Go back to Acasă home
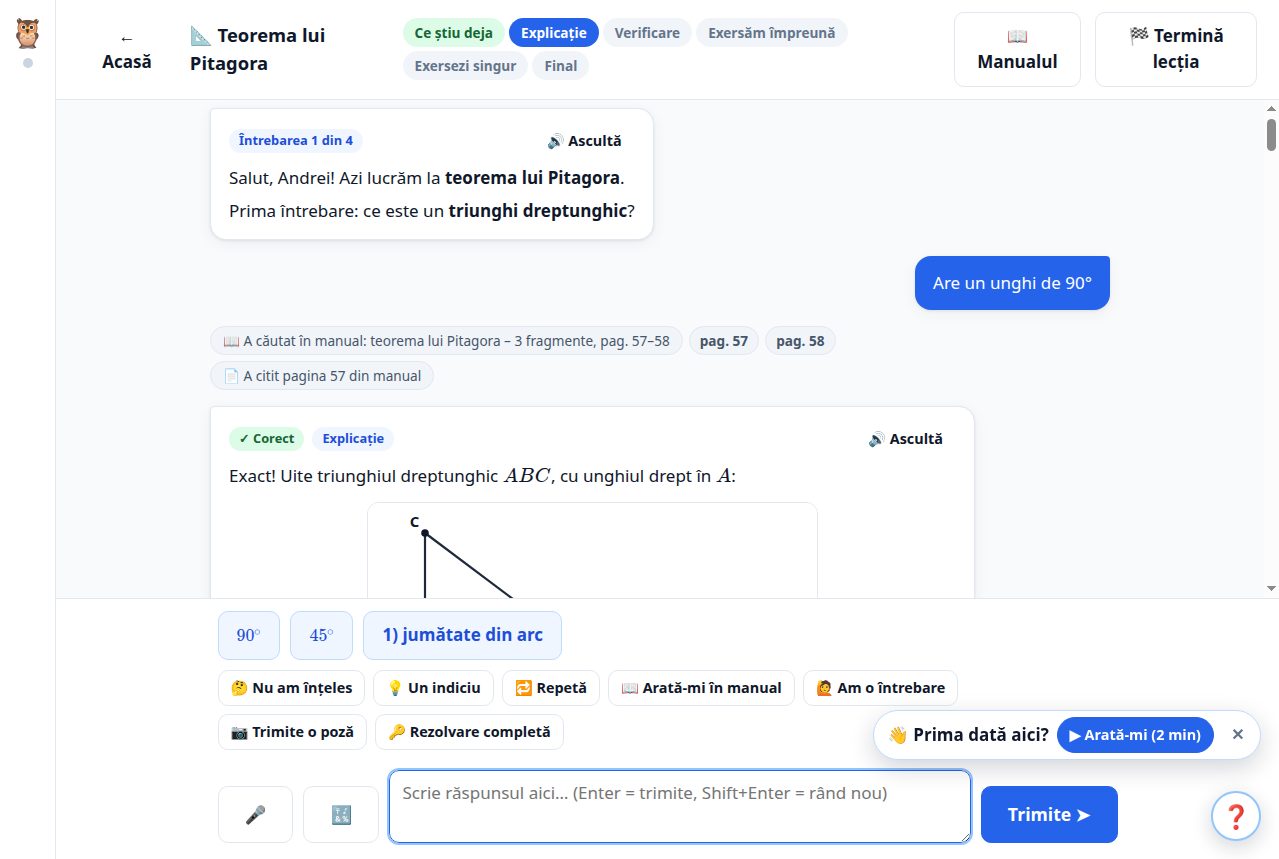The image size is (1279, 859). point(127,50)
